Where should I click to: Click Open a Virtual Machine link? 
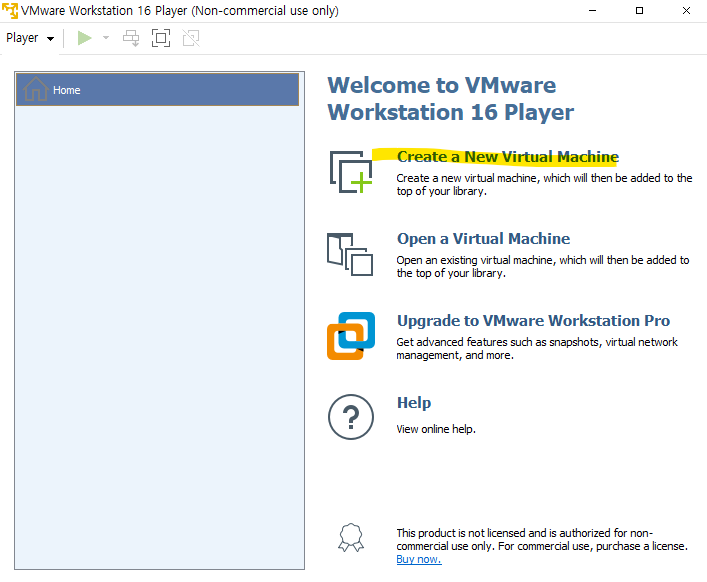483,238
